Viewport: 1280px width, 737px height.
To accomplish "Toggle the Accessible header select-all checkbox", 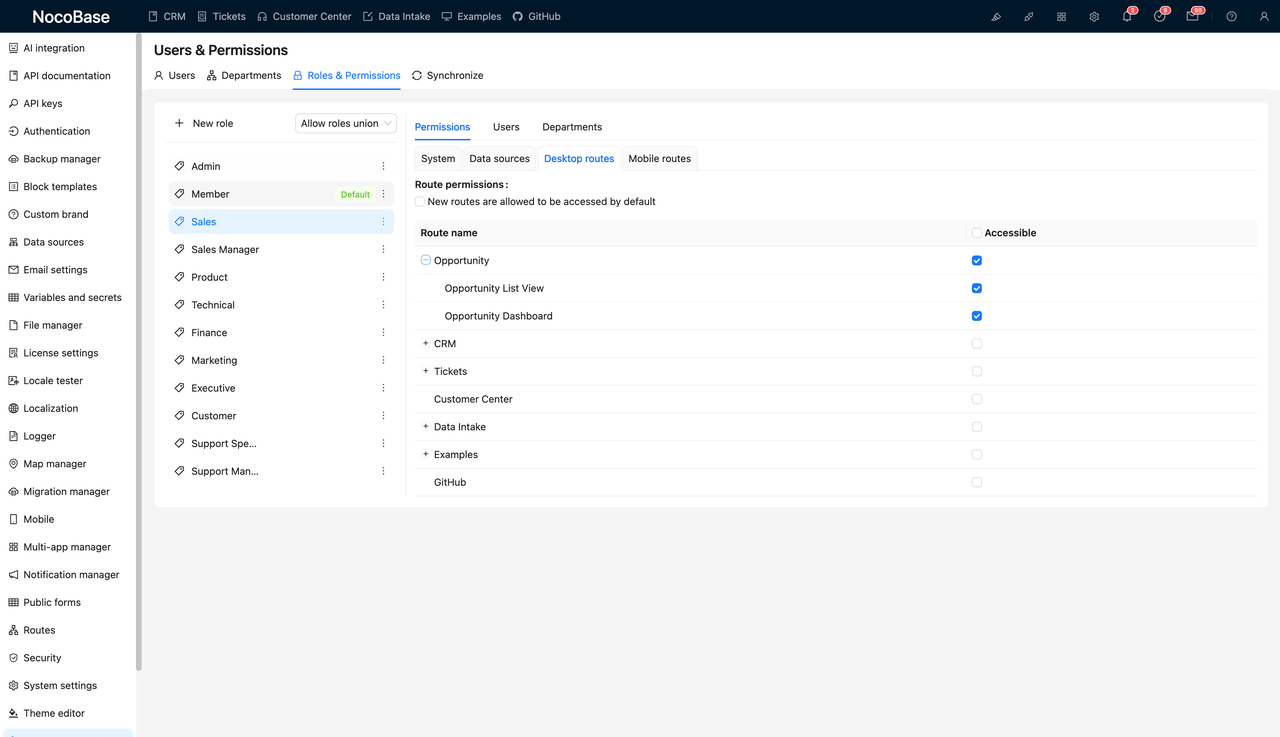I will tap(976, 233).
